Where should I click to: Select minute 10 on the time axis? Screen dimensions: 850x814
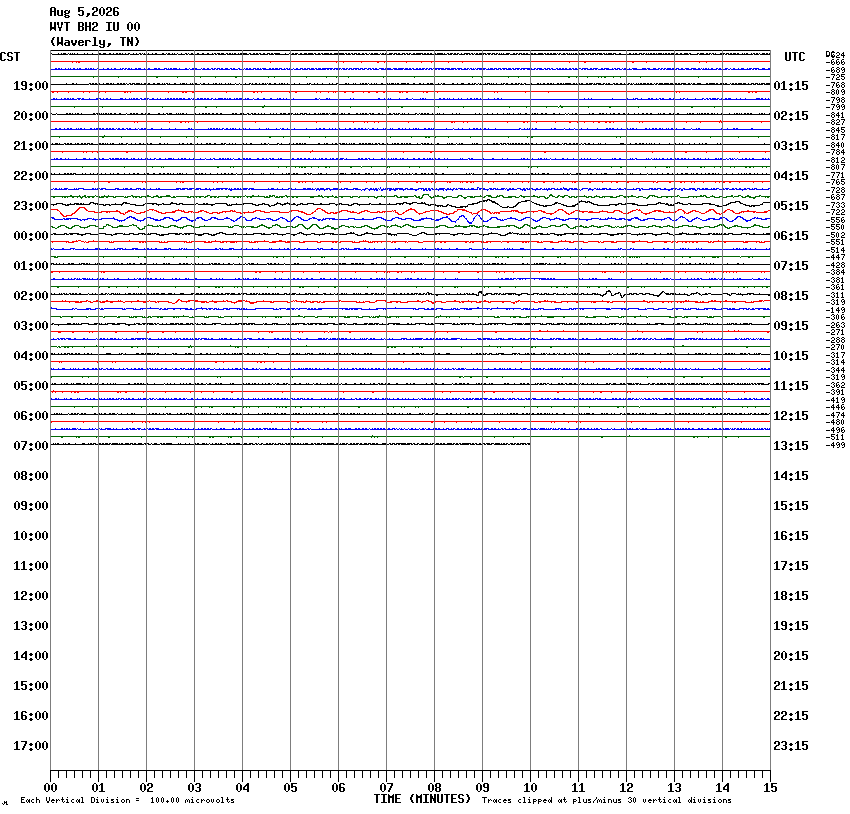530,788
